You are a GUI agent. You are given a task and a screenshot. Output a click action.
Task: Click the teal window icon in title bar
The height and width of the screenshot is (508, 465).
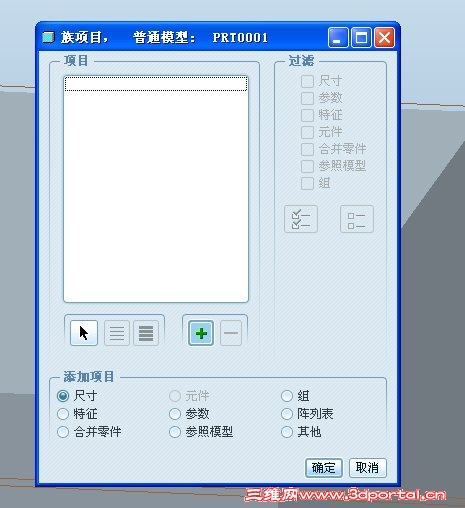[48, 37]
